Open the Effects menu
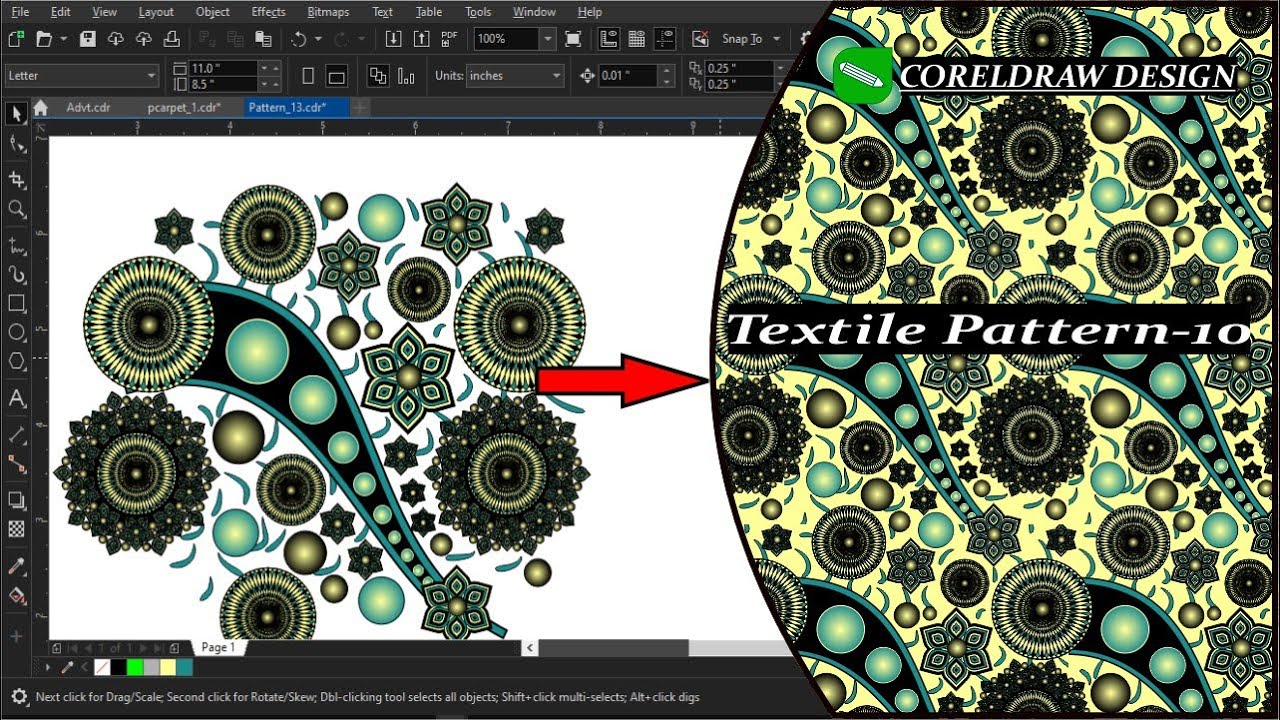The width and height of the screenshot is (1280, 720). pyautogui.click(x=269, y=12)
